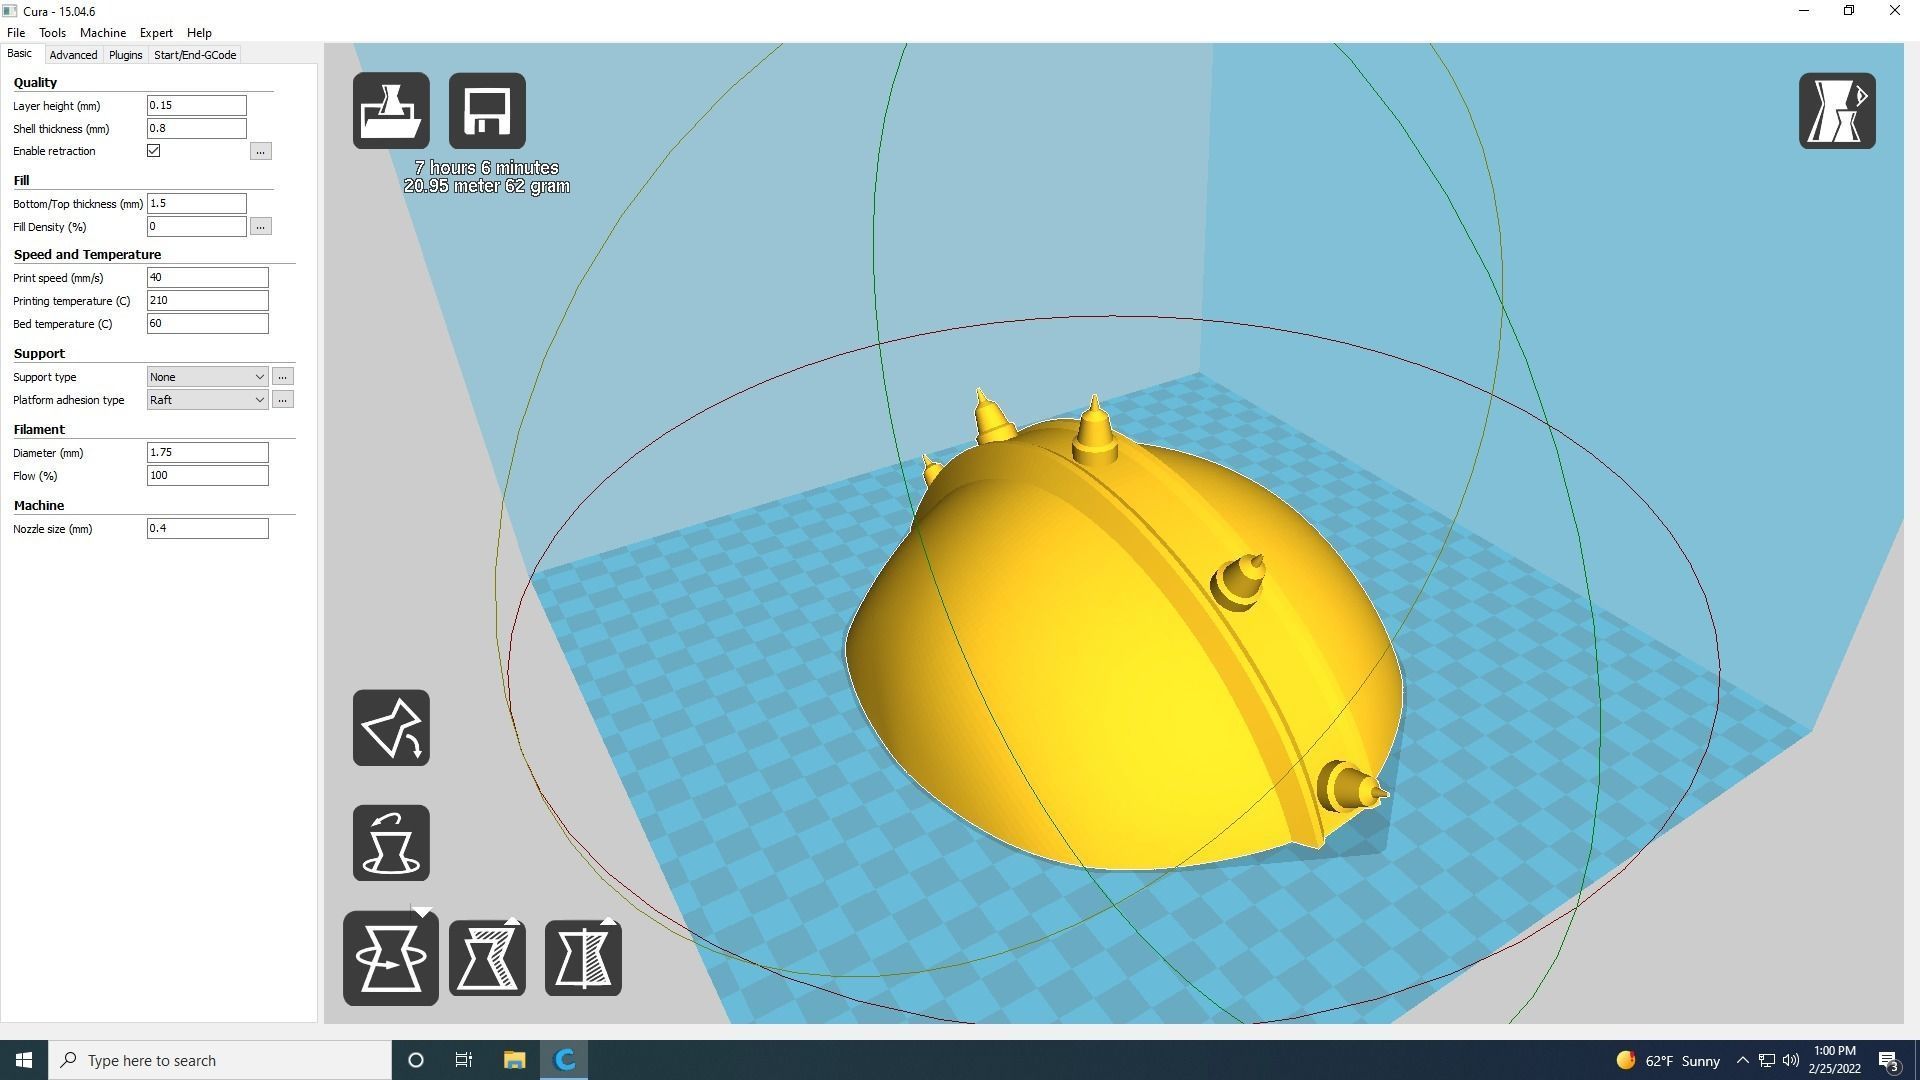Switch to the Advanced tab
The height and width of the screenshot is (1080, 1920).
click(73, 55)
